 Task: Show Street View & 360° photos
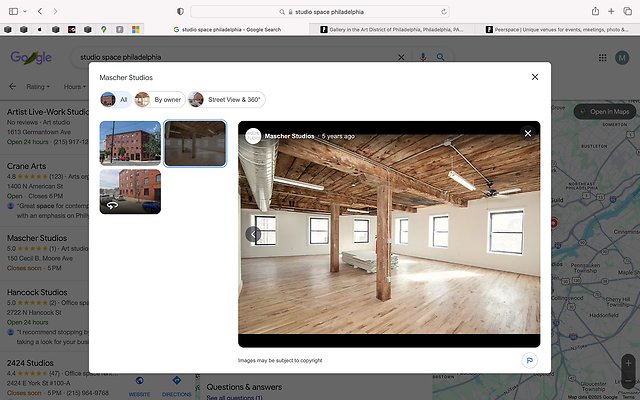(x=226, y=100)
